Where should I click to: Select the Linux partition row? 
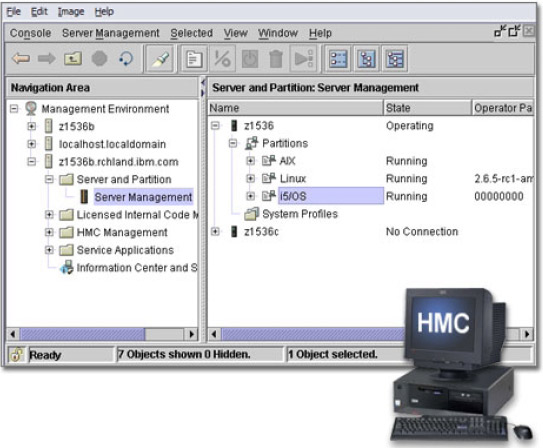coord(371,178)
